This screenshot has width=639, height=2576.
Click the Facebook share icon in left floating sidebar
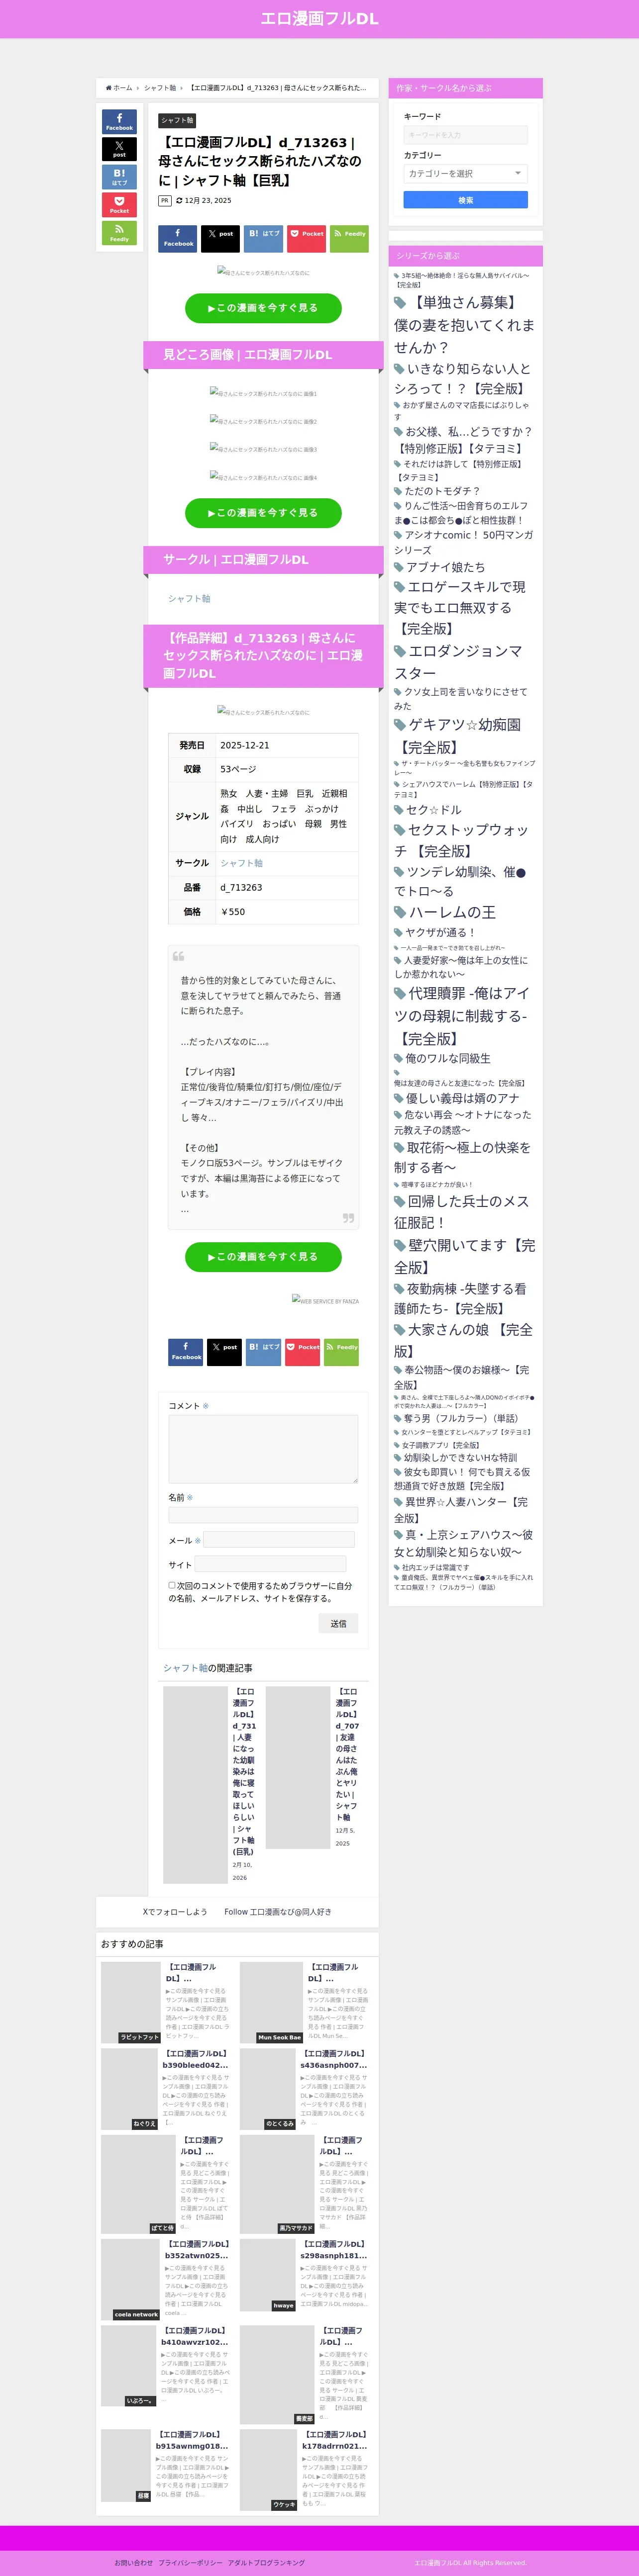coord(119,121)
